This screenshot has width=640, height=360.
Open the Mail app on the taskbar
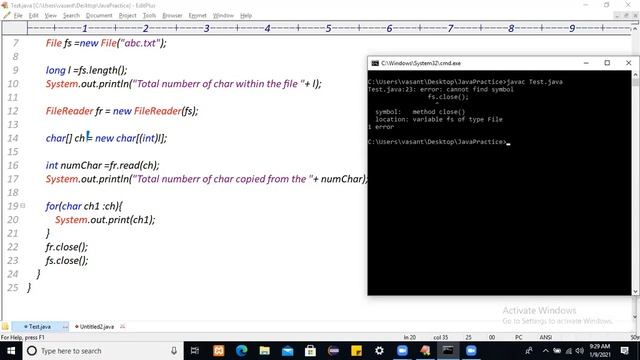point(287,351)
